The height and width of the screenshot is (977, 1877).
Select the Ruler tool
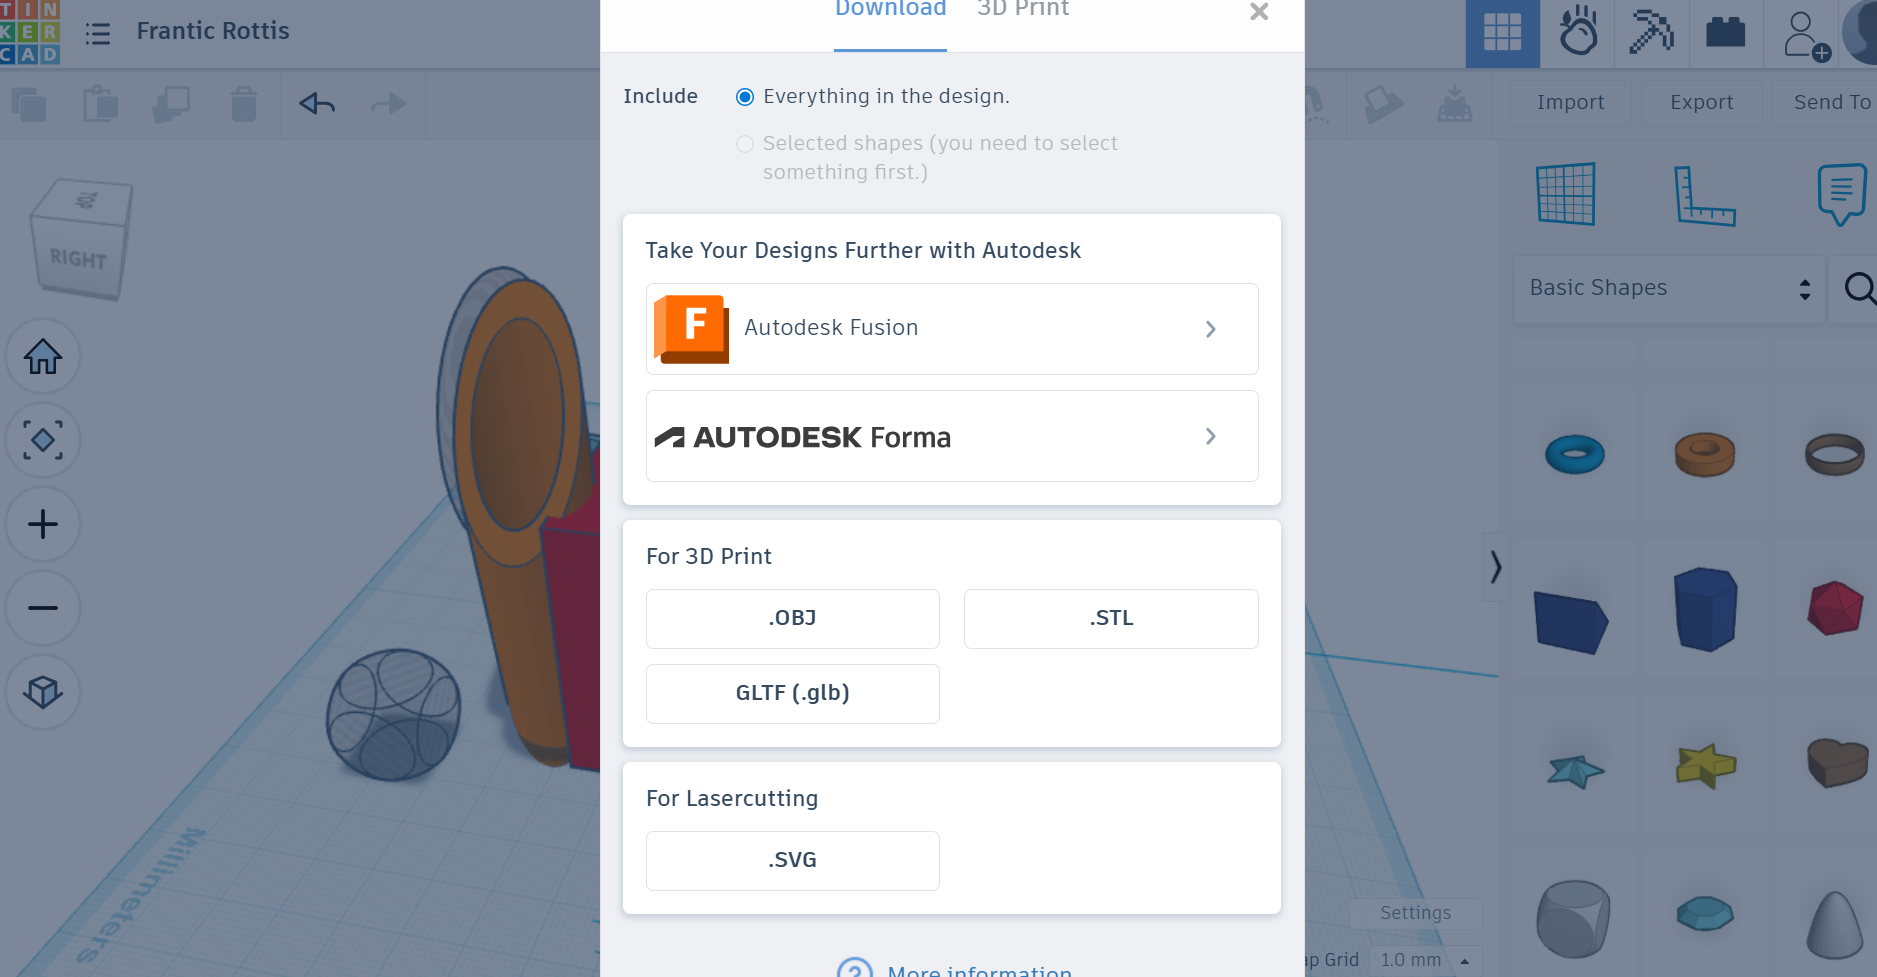(1704, 195)
